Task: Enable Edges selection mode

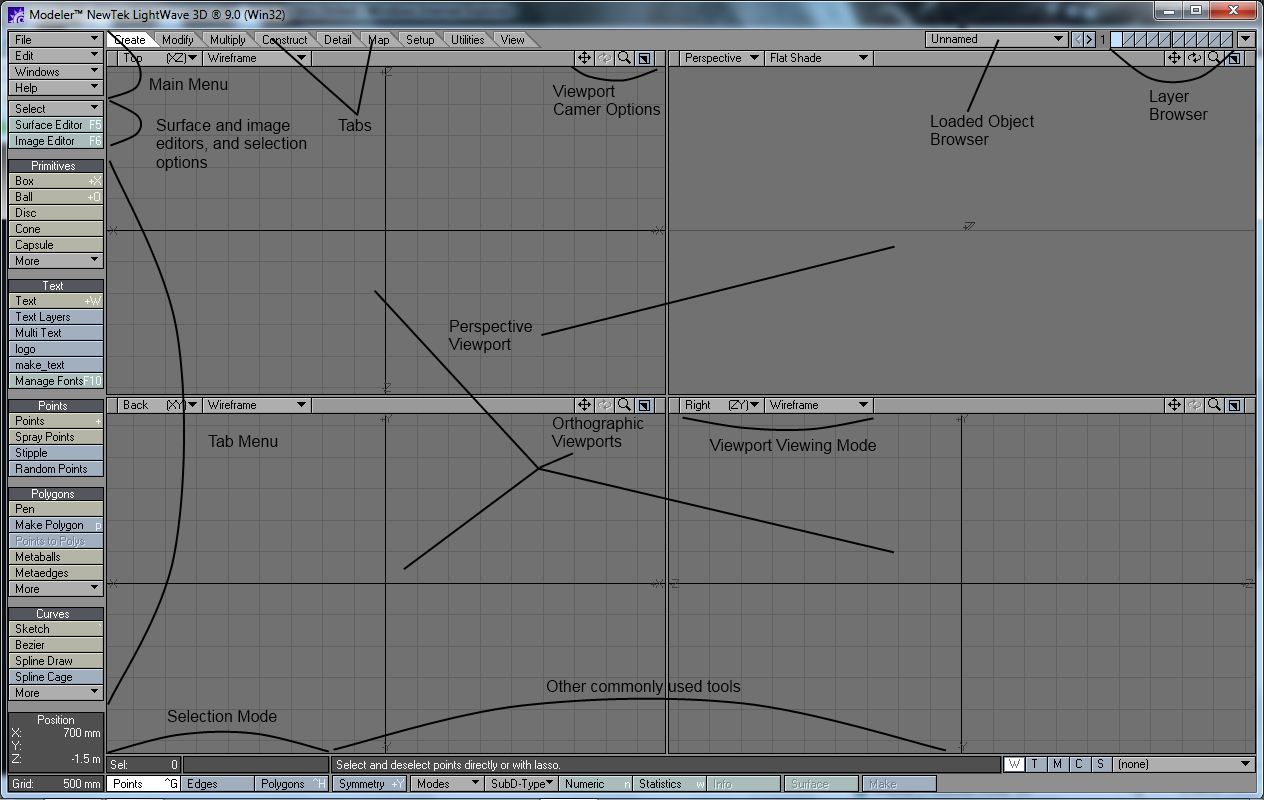Action: click(218, 784)
